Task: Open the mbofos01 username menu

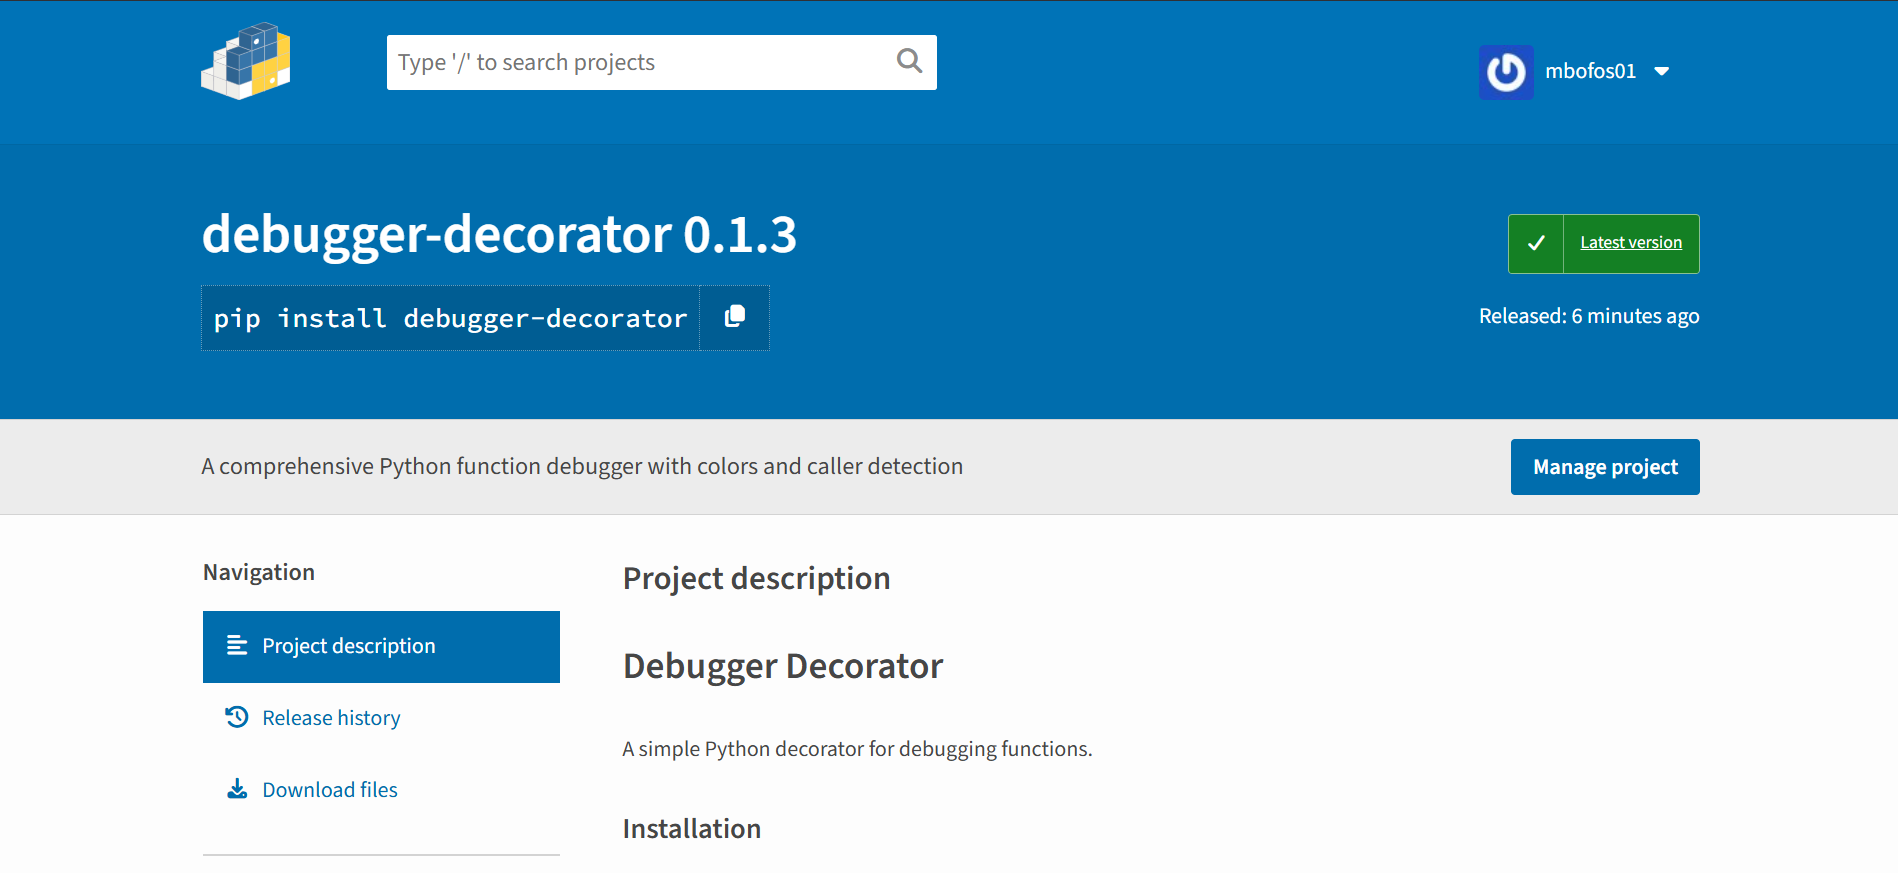Action: point(1590,72)
